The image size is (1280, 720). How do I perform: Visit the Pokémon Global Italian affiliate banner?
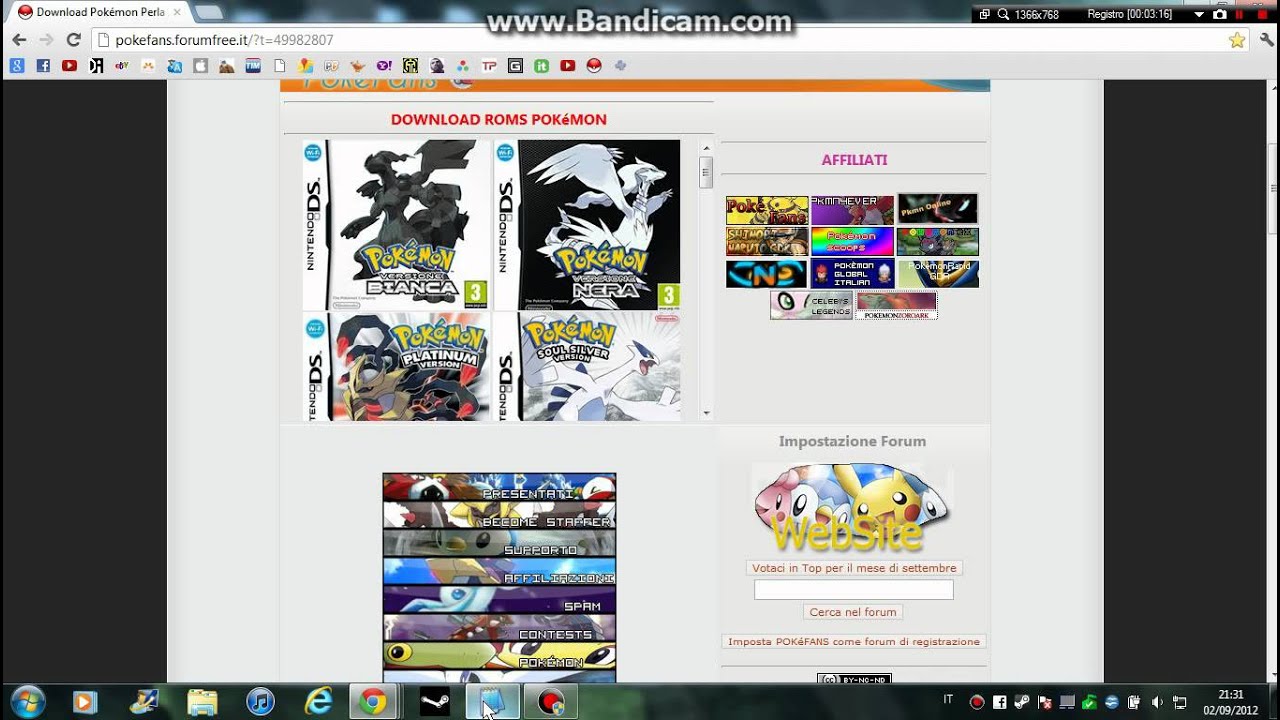pyautogui.click(x=852, y=274)
